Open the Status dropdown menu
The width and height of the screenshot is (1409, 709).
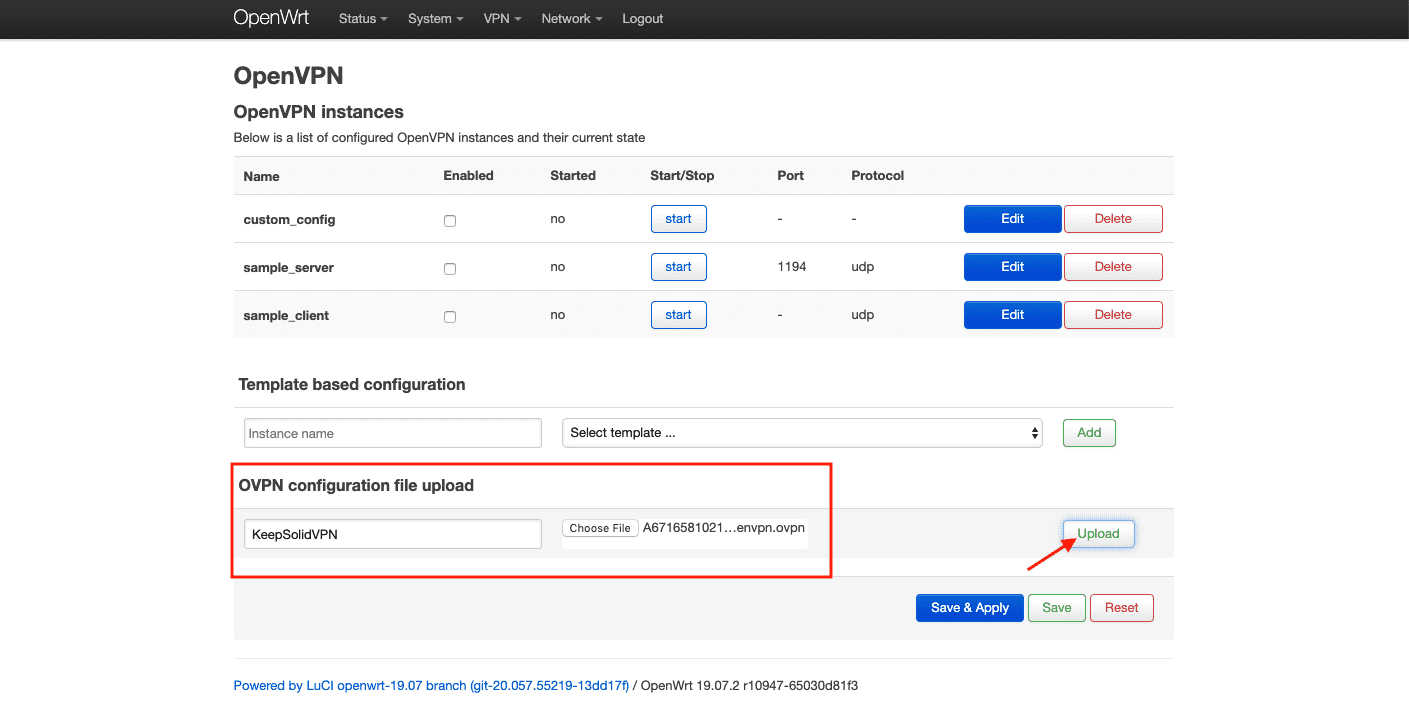(x=362, y=19)
